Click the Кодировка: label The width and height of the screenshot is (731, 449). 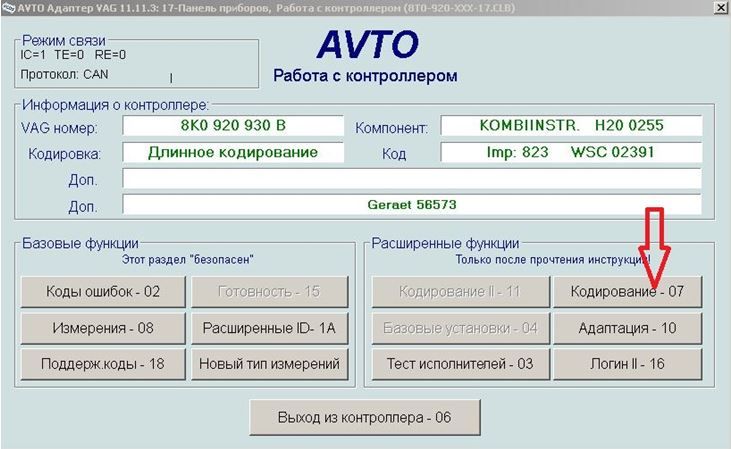(64, 154)
